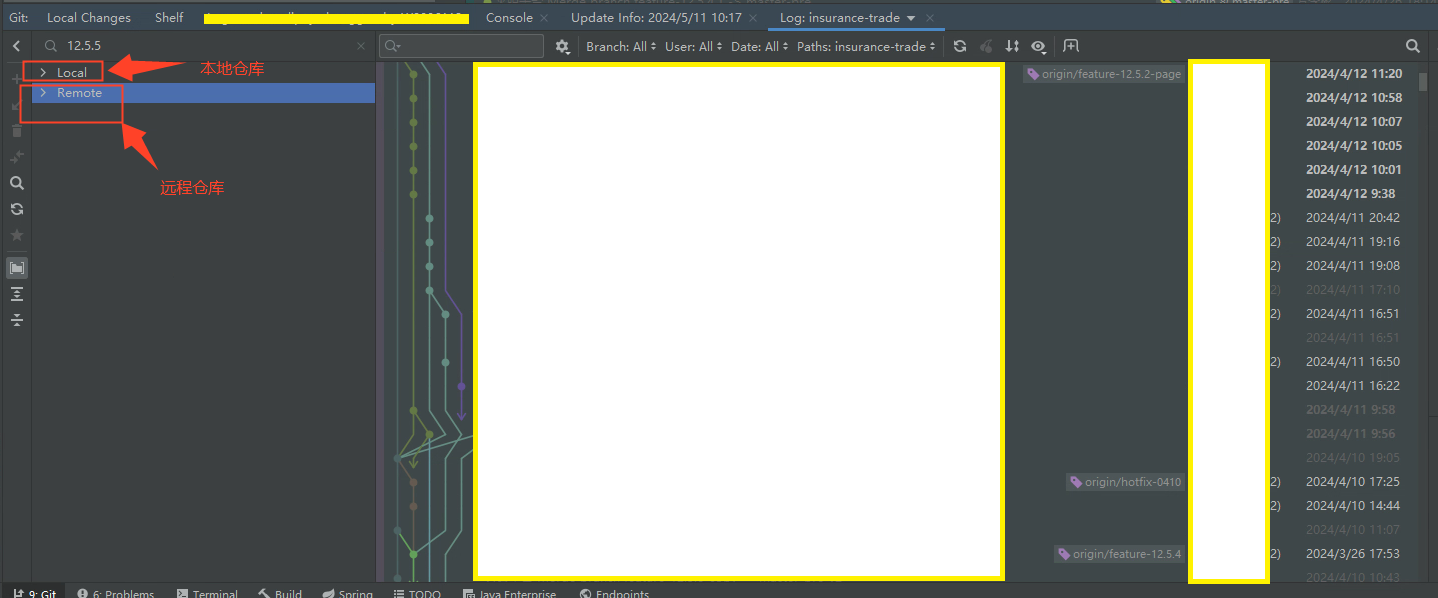Expand the Remote branches node
Image resolution: width=1438 pixels, height=598 pixels.
(43, 92)
